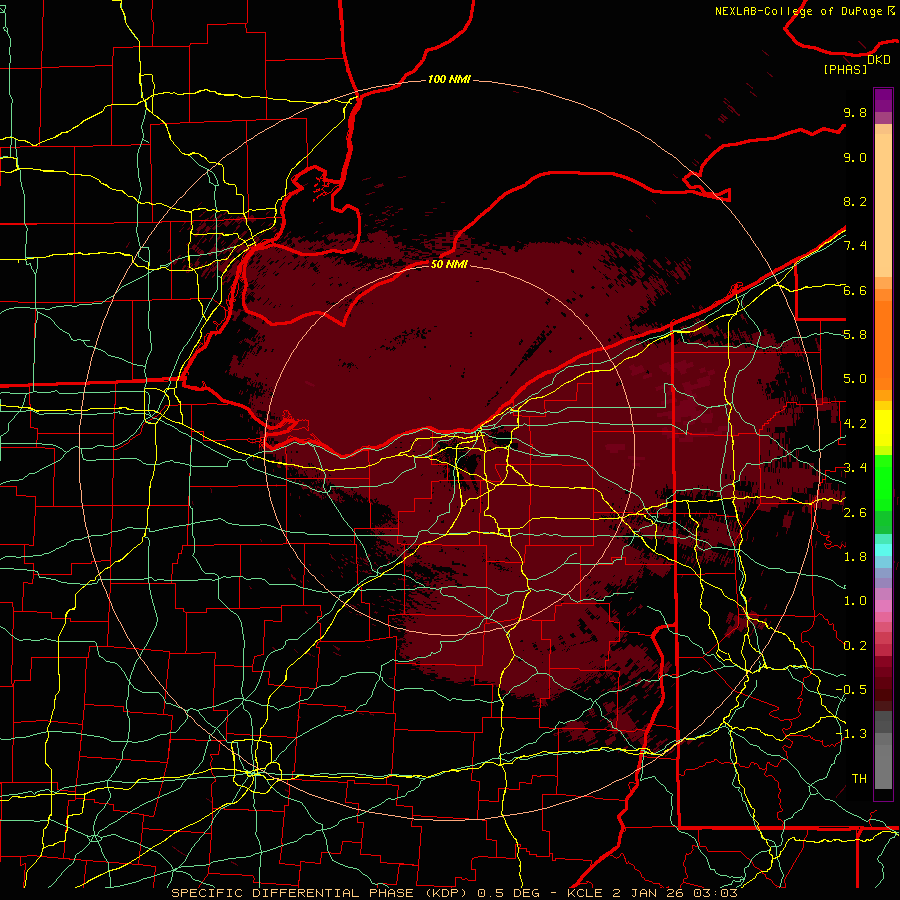Image resolution: width=900 pixels, height=900 pixels.
Task: Click the 50 NMI range ring label
Action: [x=449, y=264]
